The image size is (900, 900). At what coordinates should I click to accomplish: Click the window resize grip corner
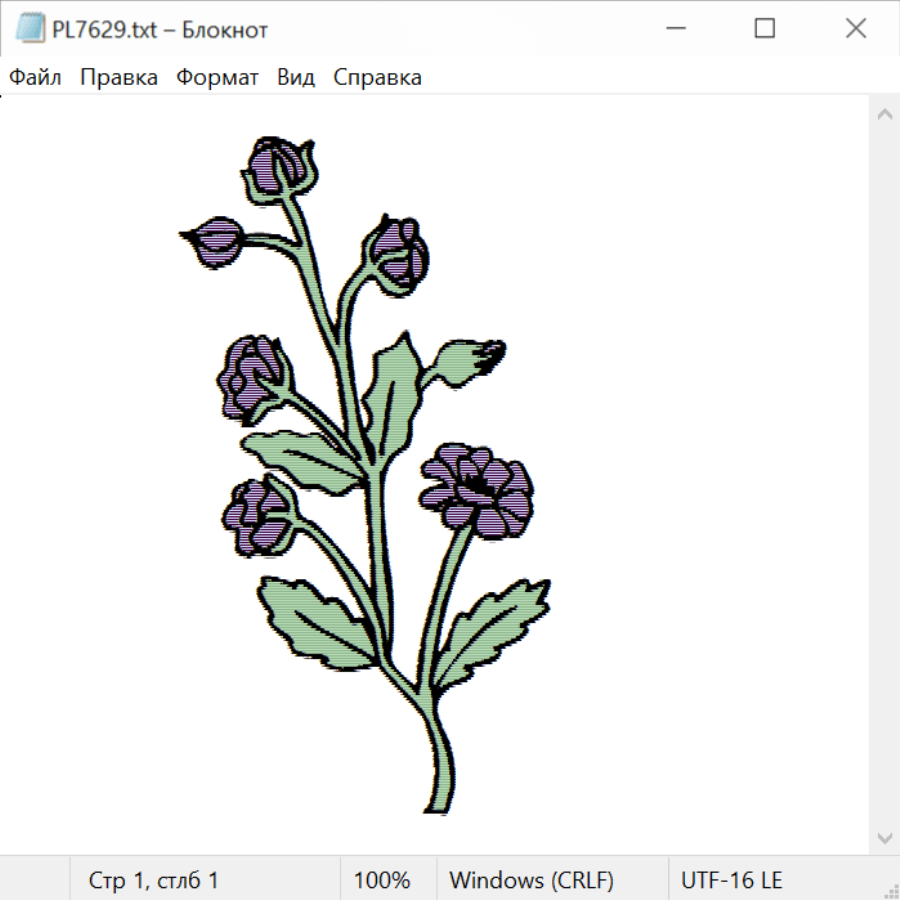(890, 890)
